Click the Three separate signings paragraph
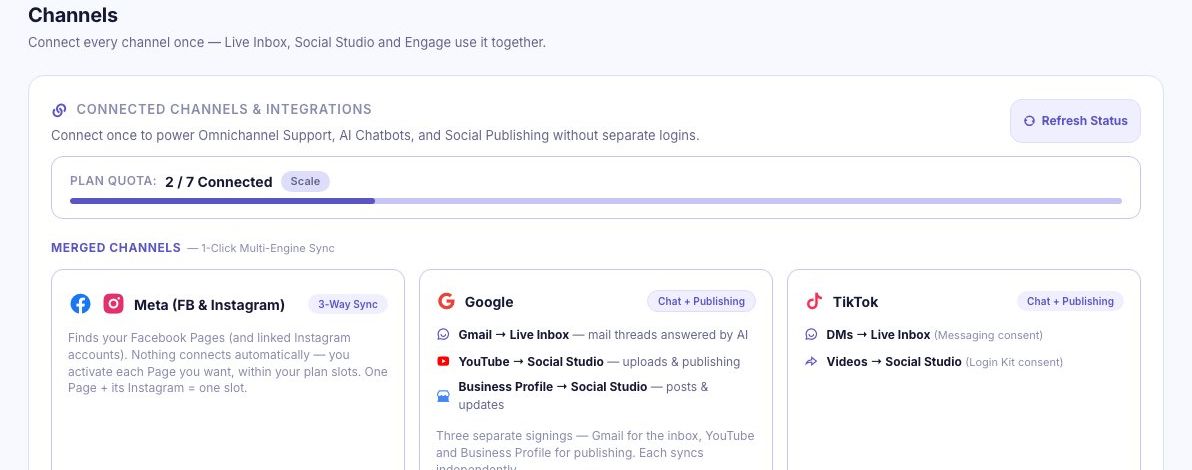 [595, 453]
